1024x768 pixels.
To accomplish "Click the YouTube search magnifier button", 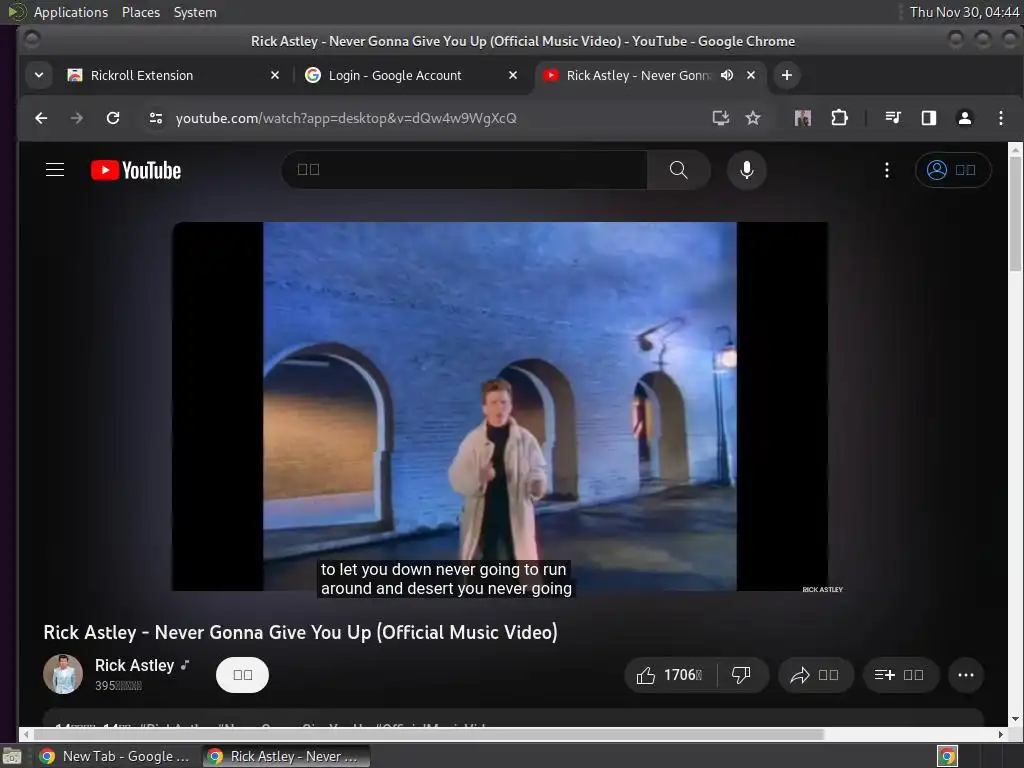I will click(679, 170).
